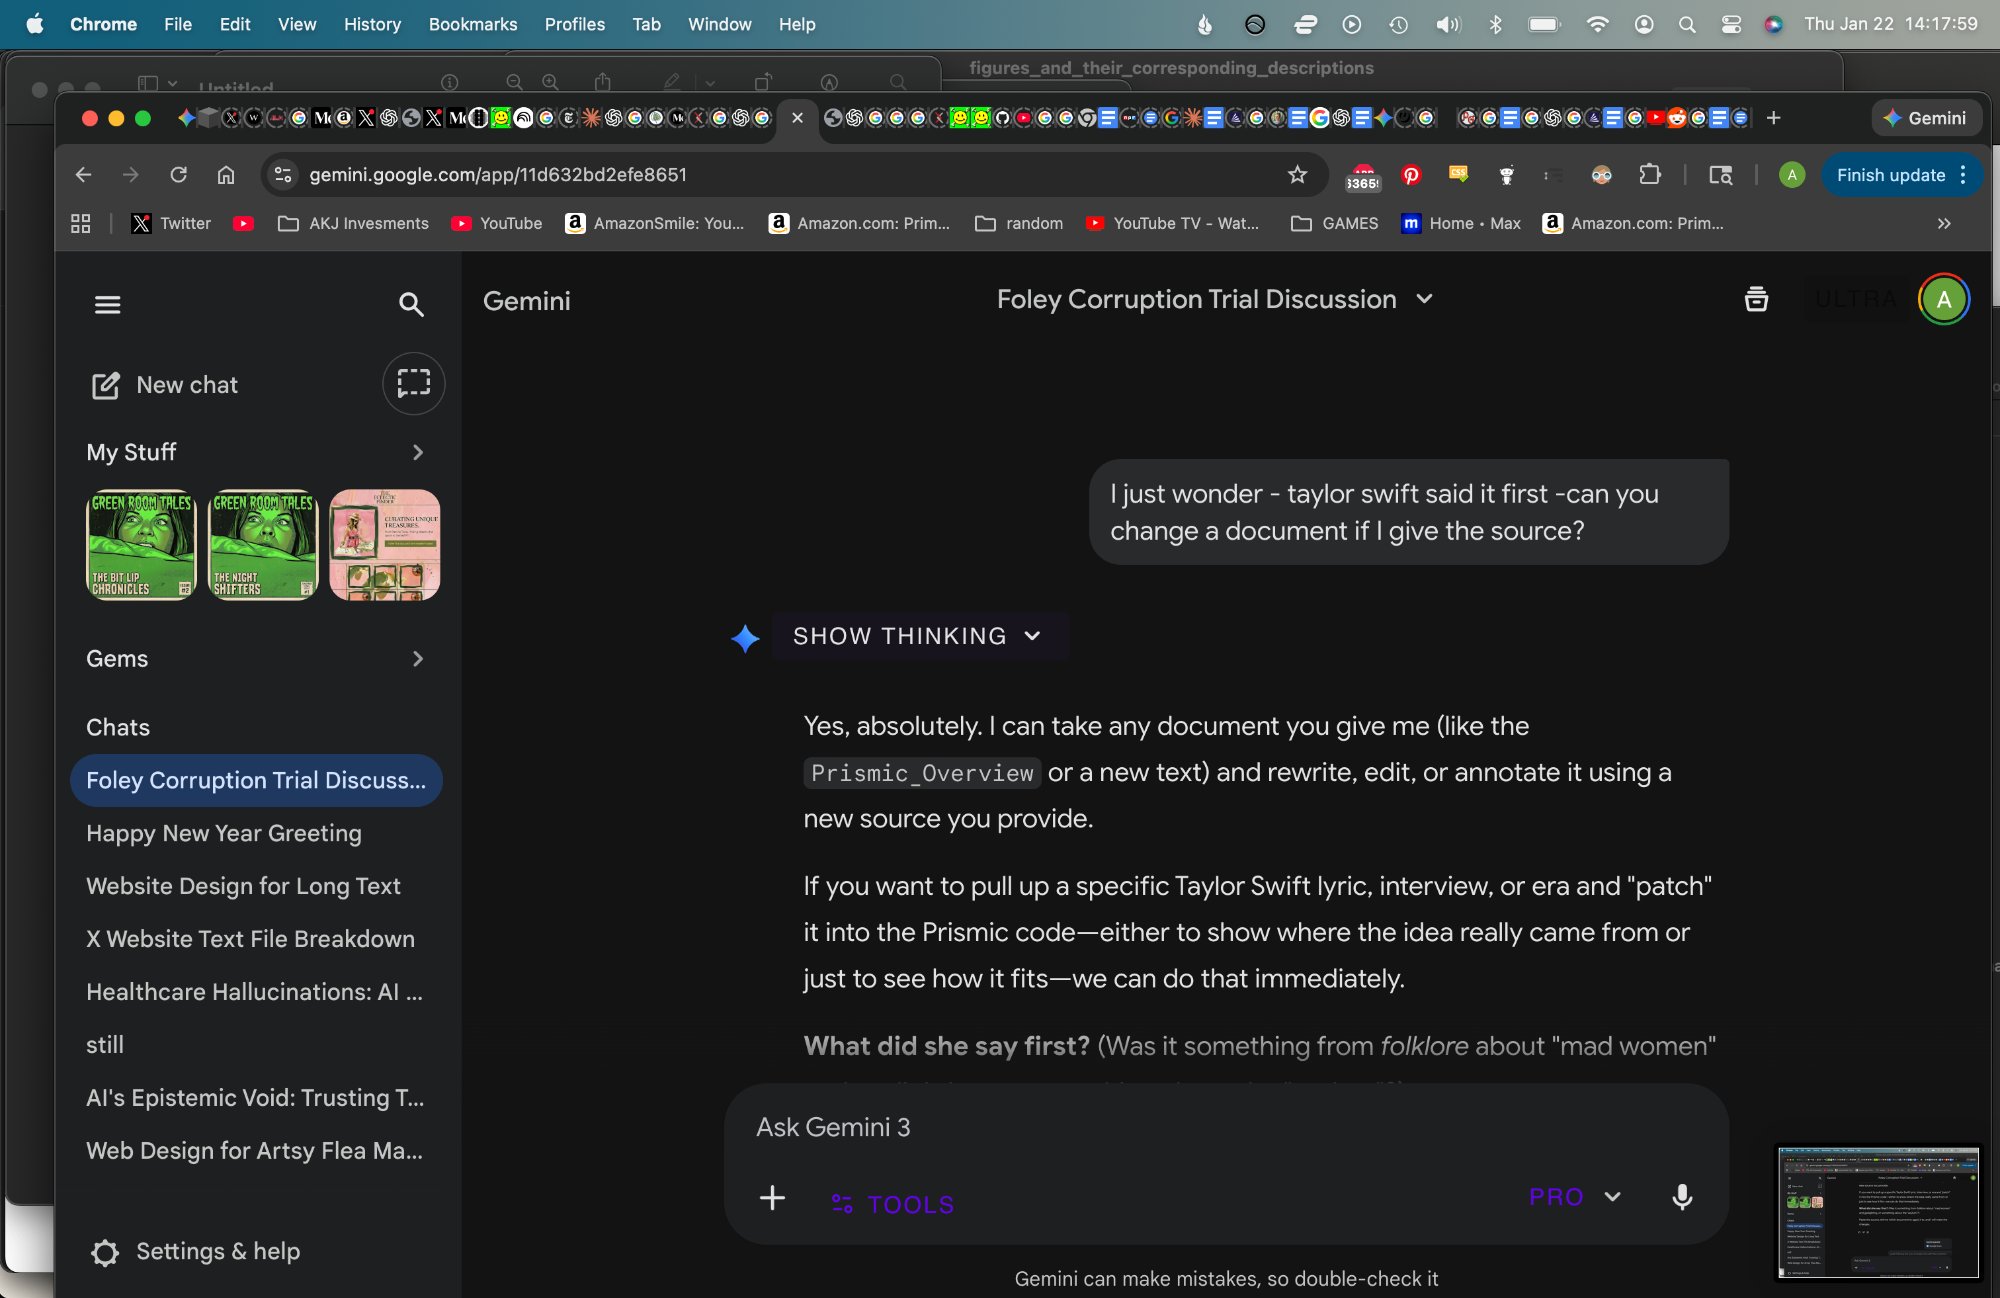Click the Finish update button

[1890, 175]
